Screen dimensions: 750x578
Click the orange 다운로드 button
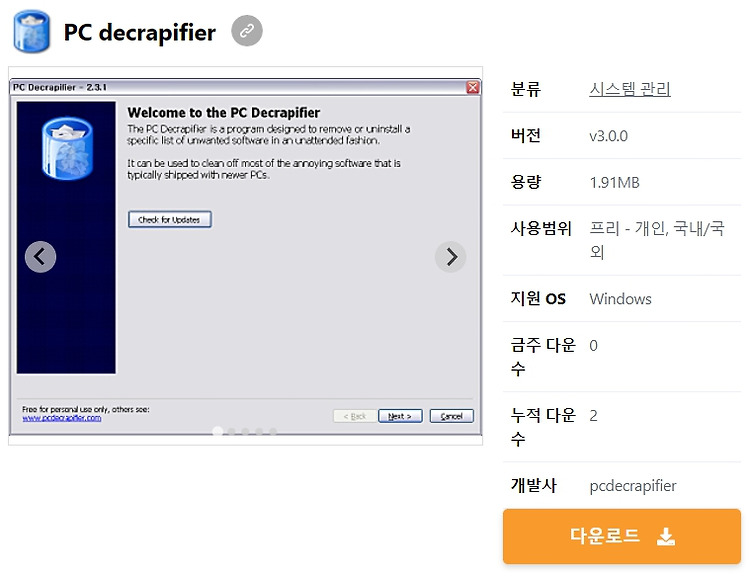tap(622, 536)
